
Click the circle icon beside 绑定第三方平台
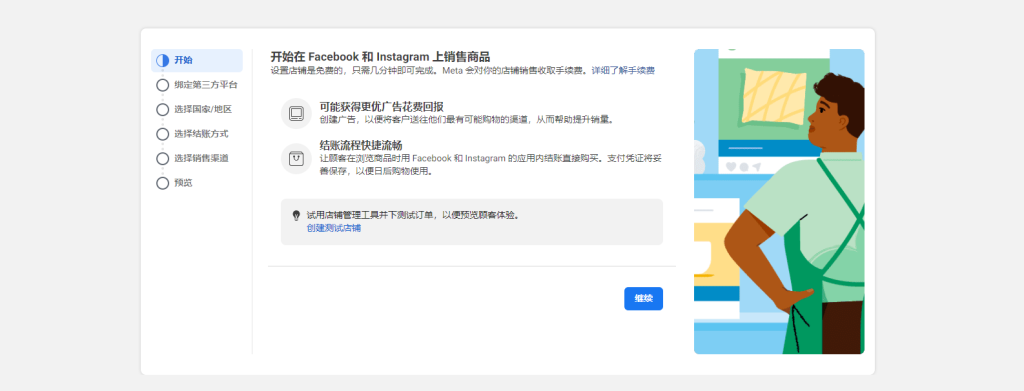coord(163,85)
